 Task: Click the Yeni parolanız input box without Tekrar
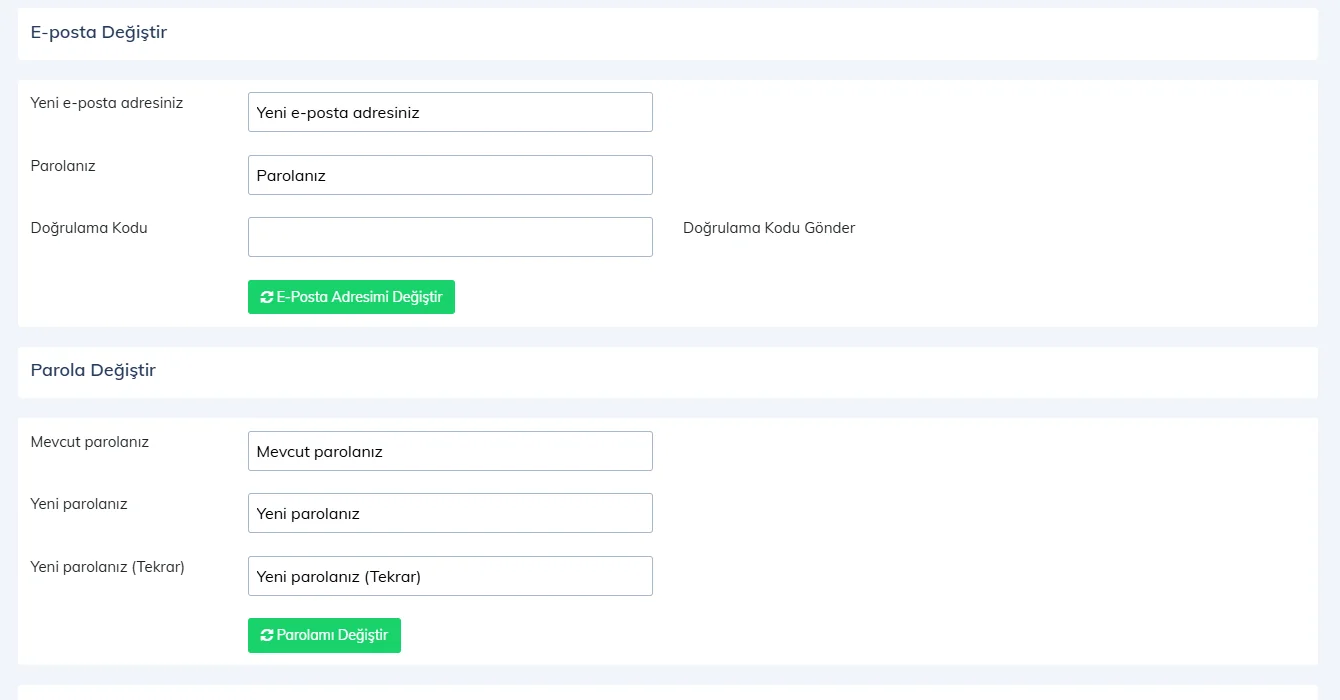pyautogui.click(x=450, y=513)
